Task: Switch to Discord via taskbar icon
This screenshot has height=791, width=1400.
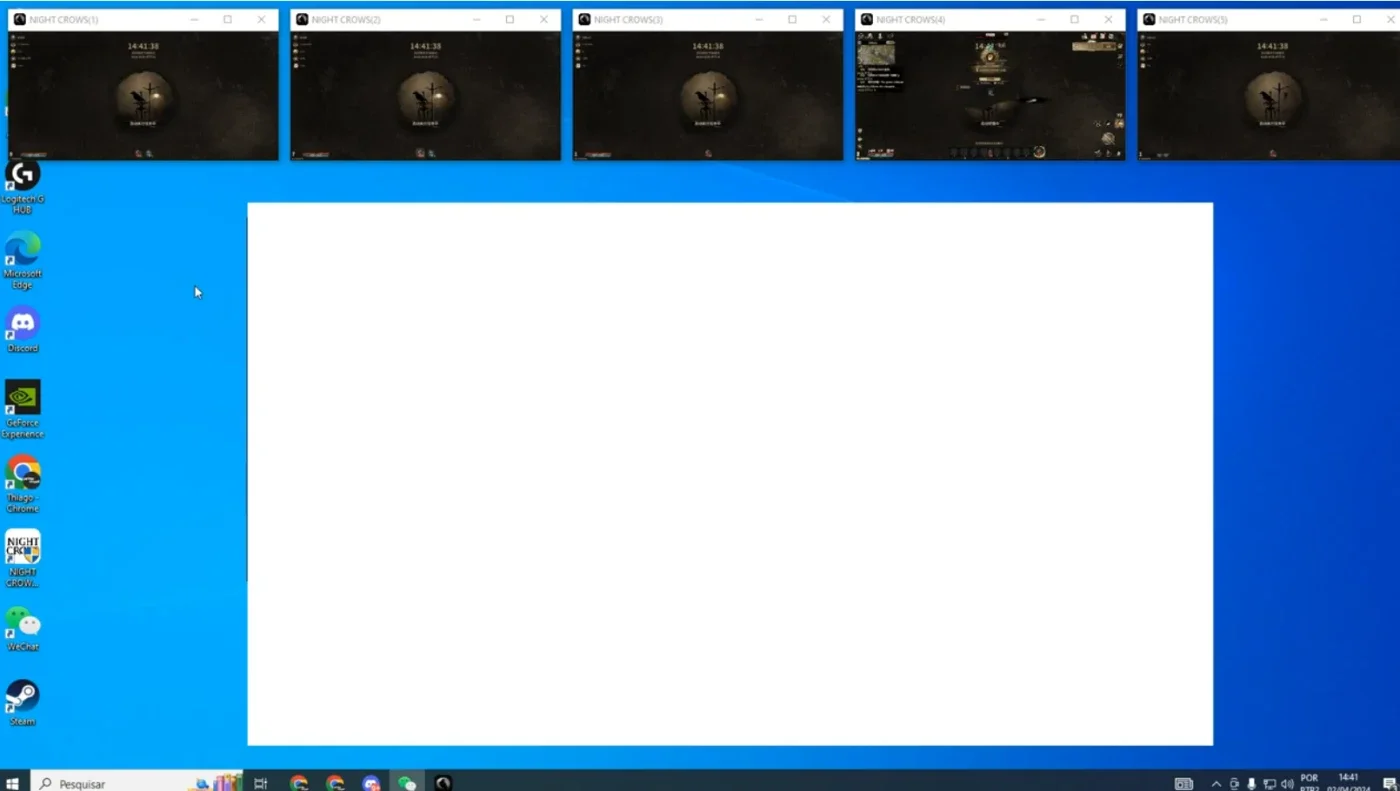Action: click(x=371, y=783)
